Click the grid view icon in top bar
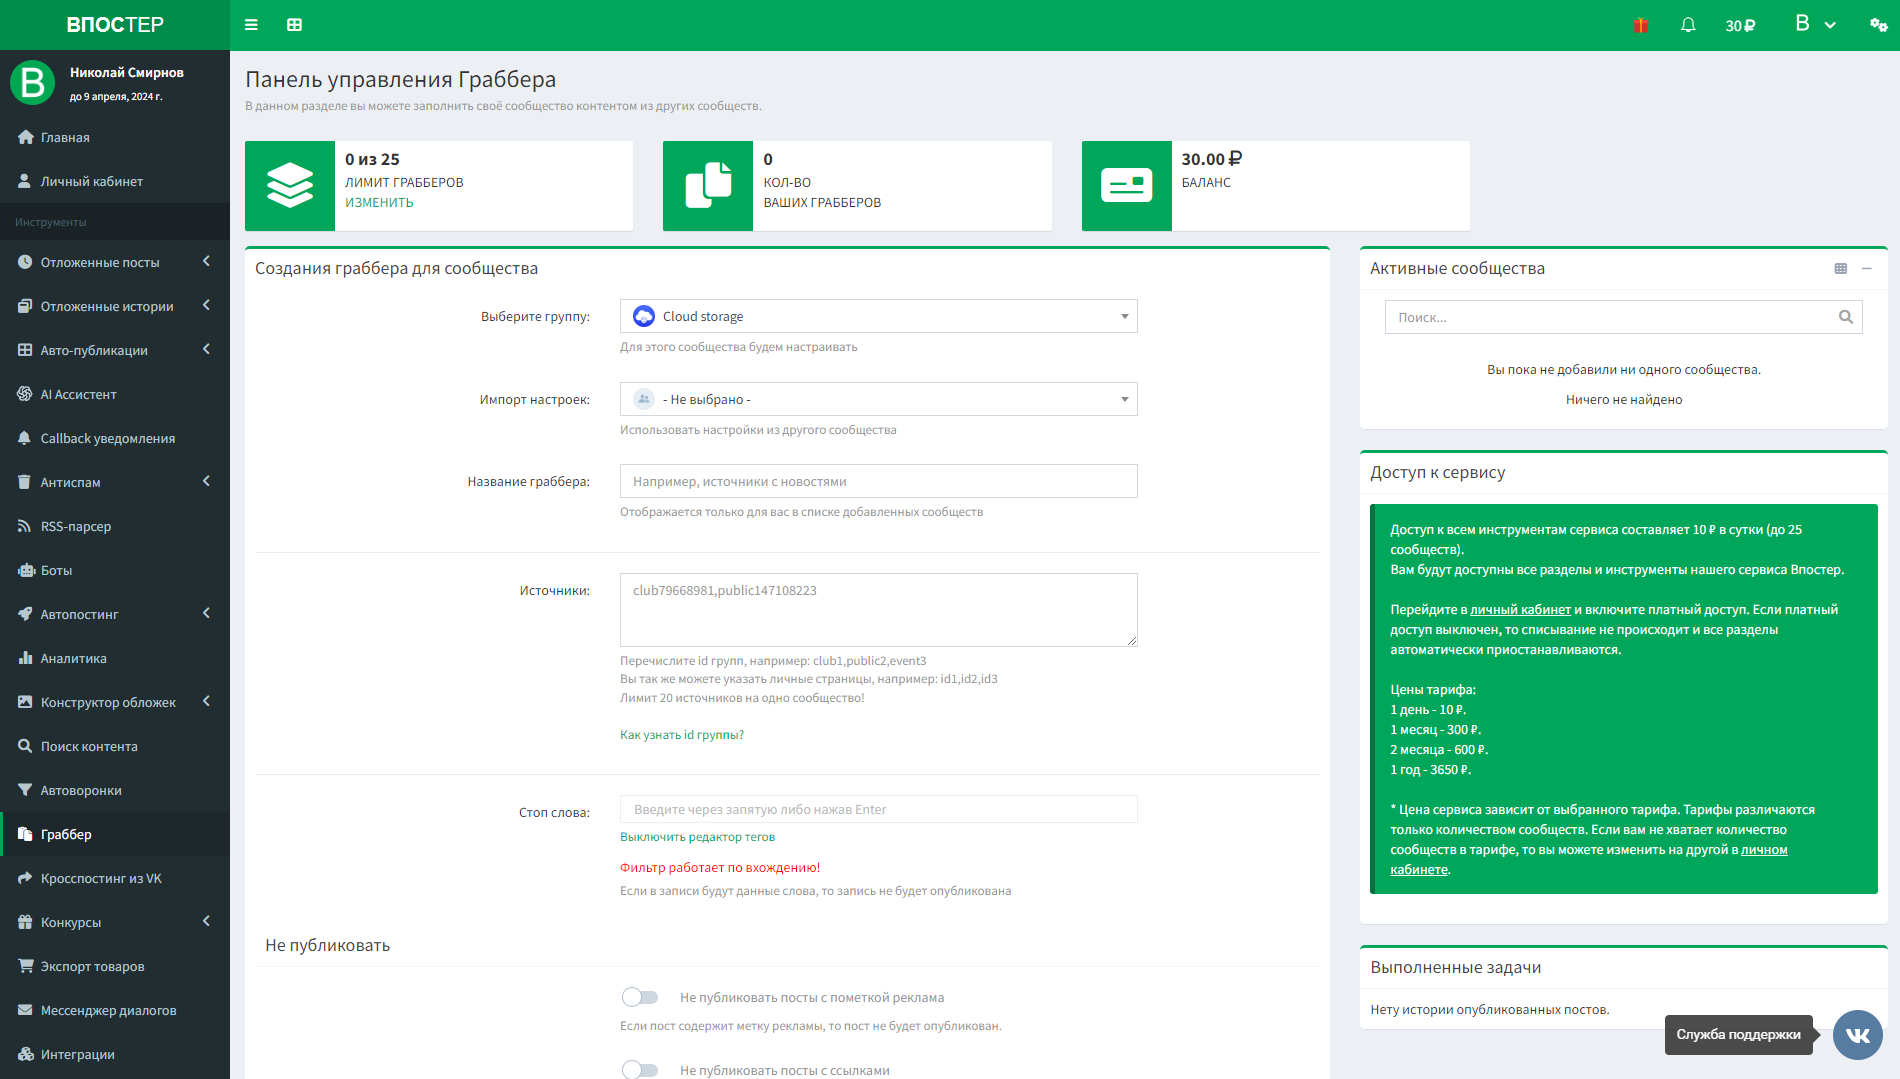 coord(294,25)
